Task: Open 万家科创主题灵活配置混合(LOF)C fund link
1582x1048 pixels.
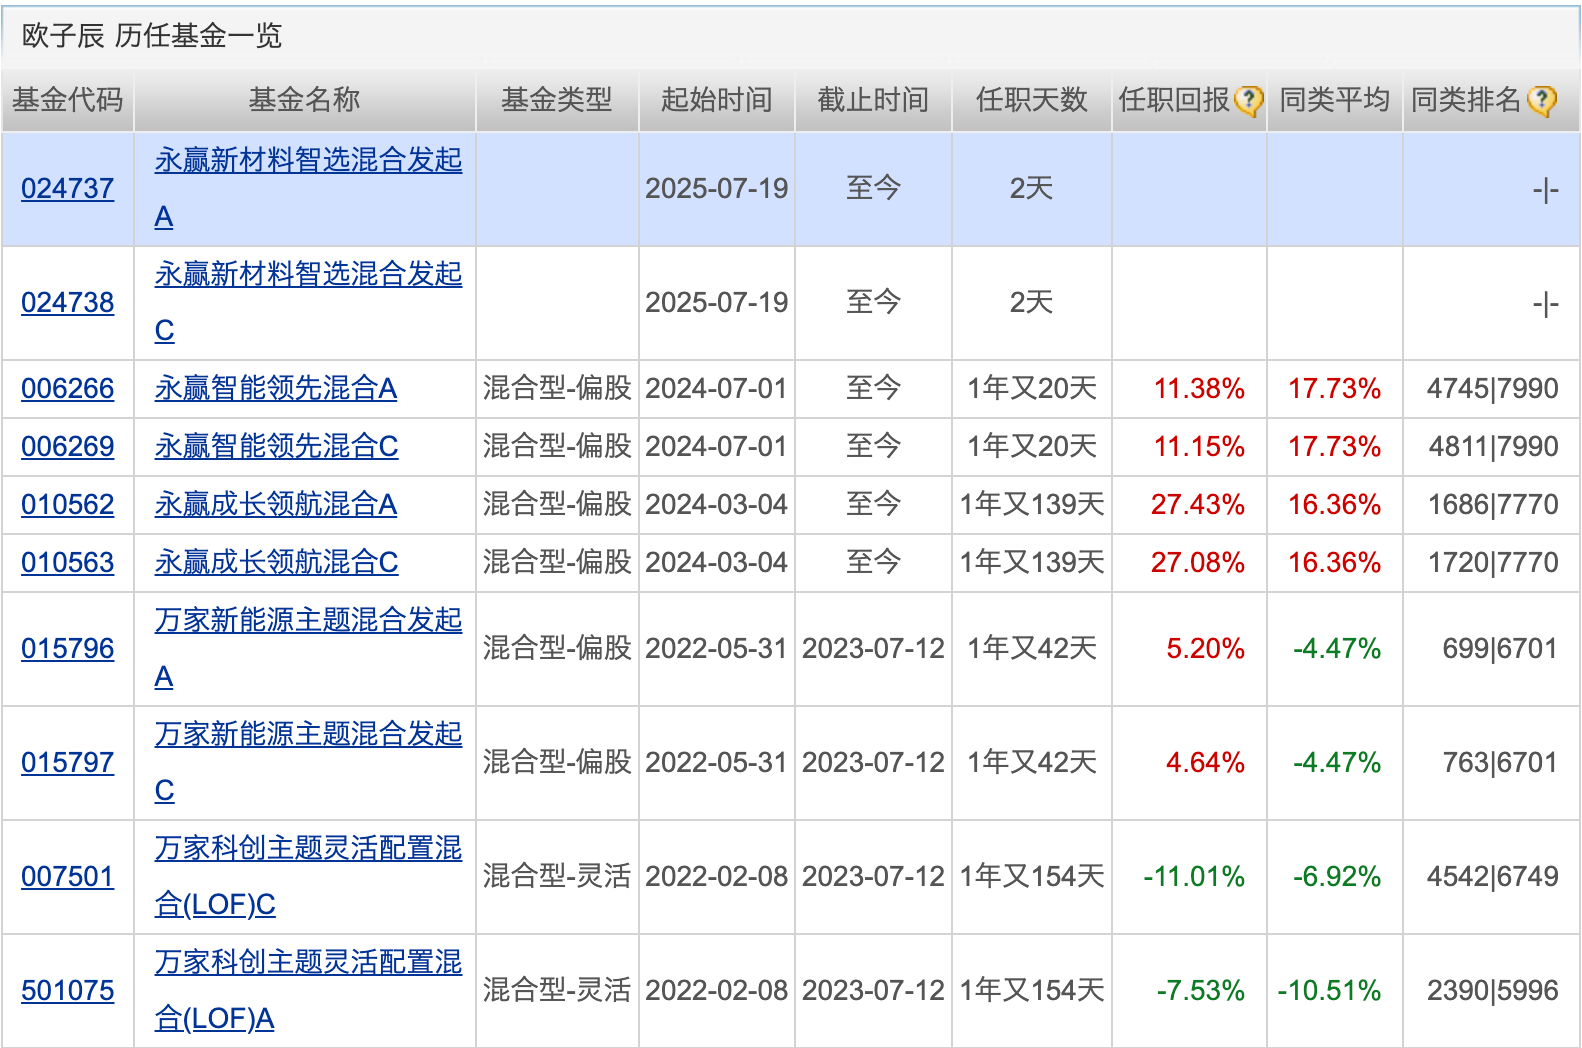Action: (x=308, y=876)
